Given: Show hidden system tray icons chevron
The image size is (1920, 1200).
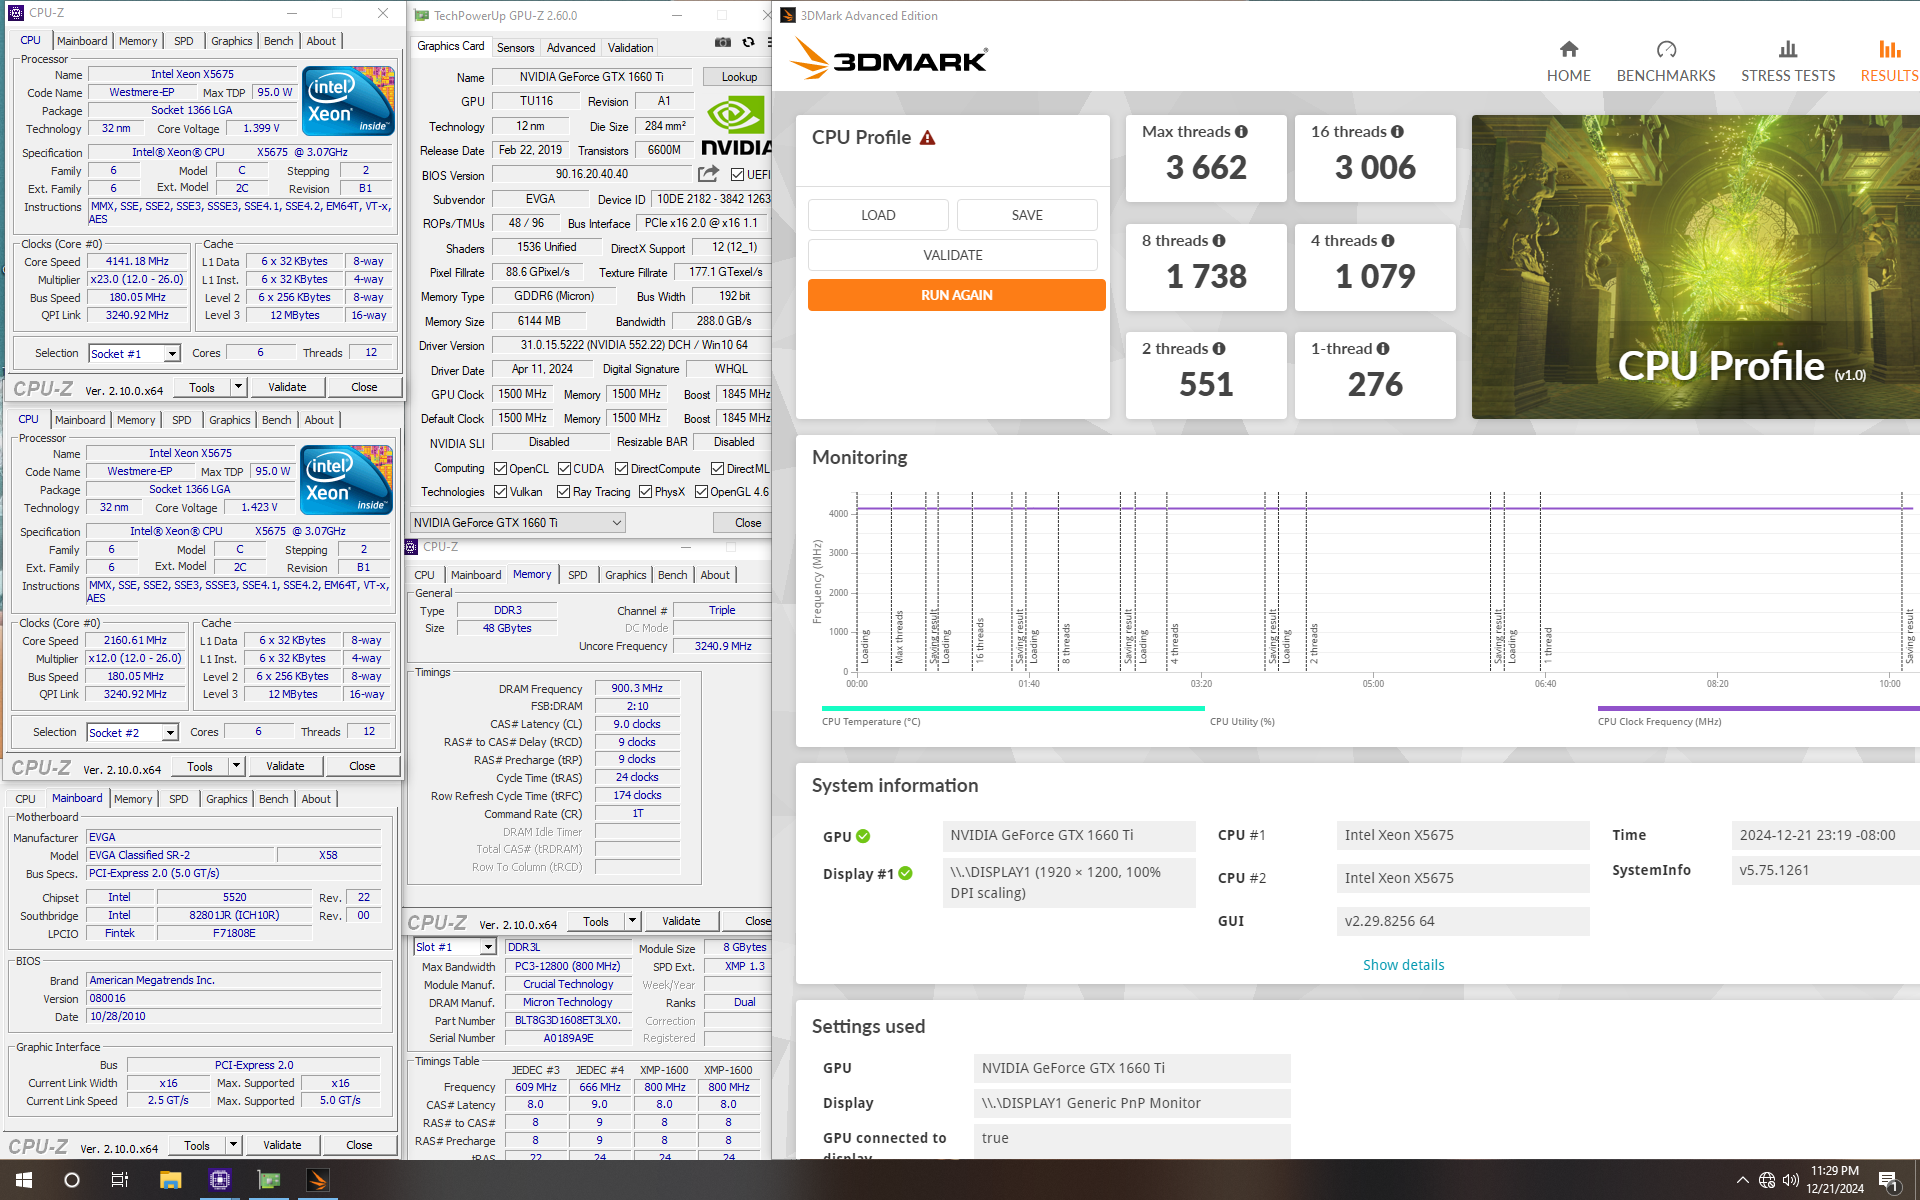Looking at the screenshot, I should tap(1743, 1180).
